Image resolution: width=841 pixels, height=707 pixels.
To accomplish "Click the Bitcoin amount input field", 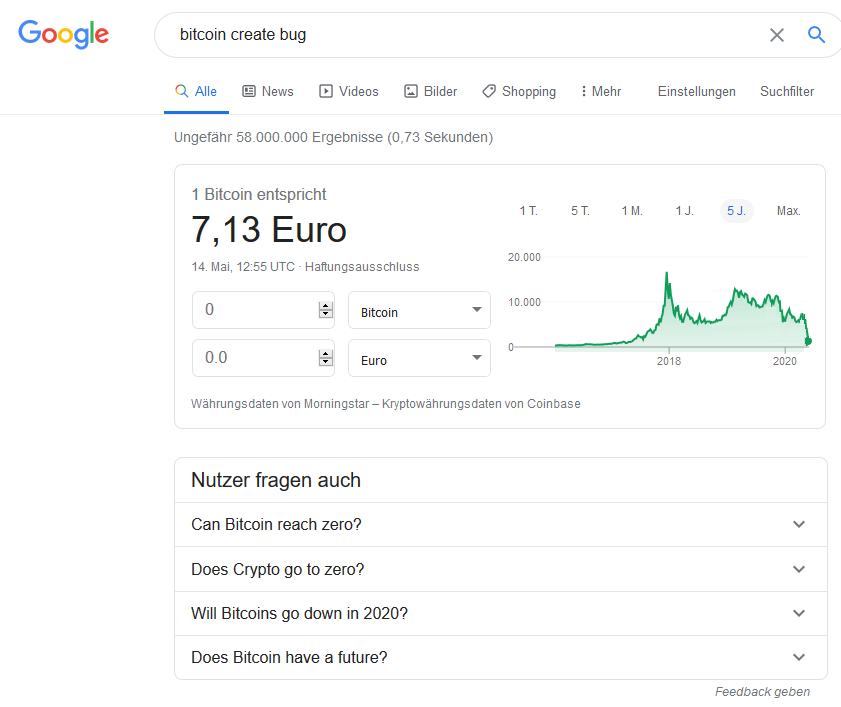I will [x=263, y=310].
